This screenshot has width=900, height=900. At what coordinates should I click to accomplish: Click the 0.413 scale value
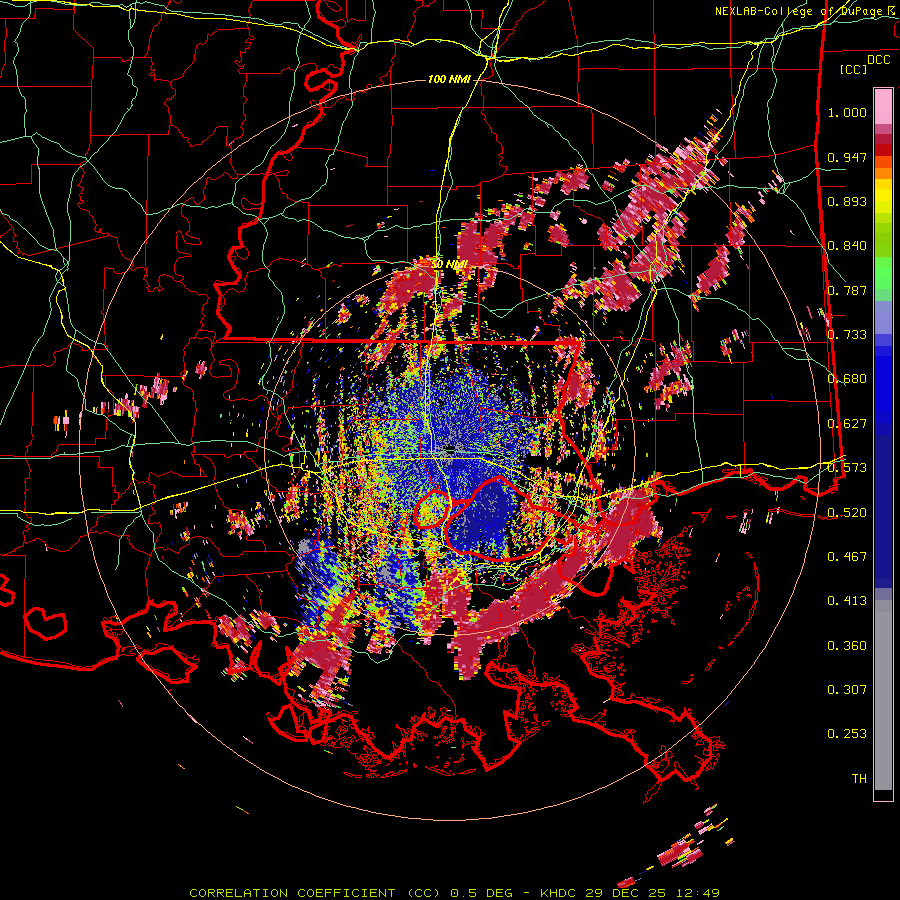pos(847,601)
